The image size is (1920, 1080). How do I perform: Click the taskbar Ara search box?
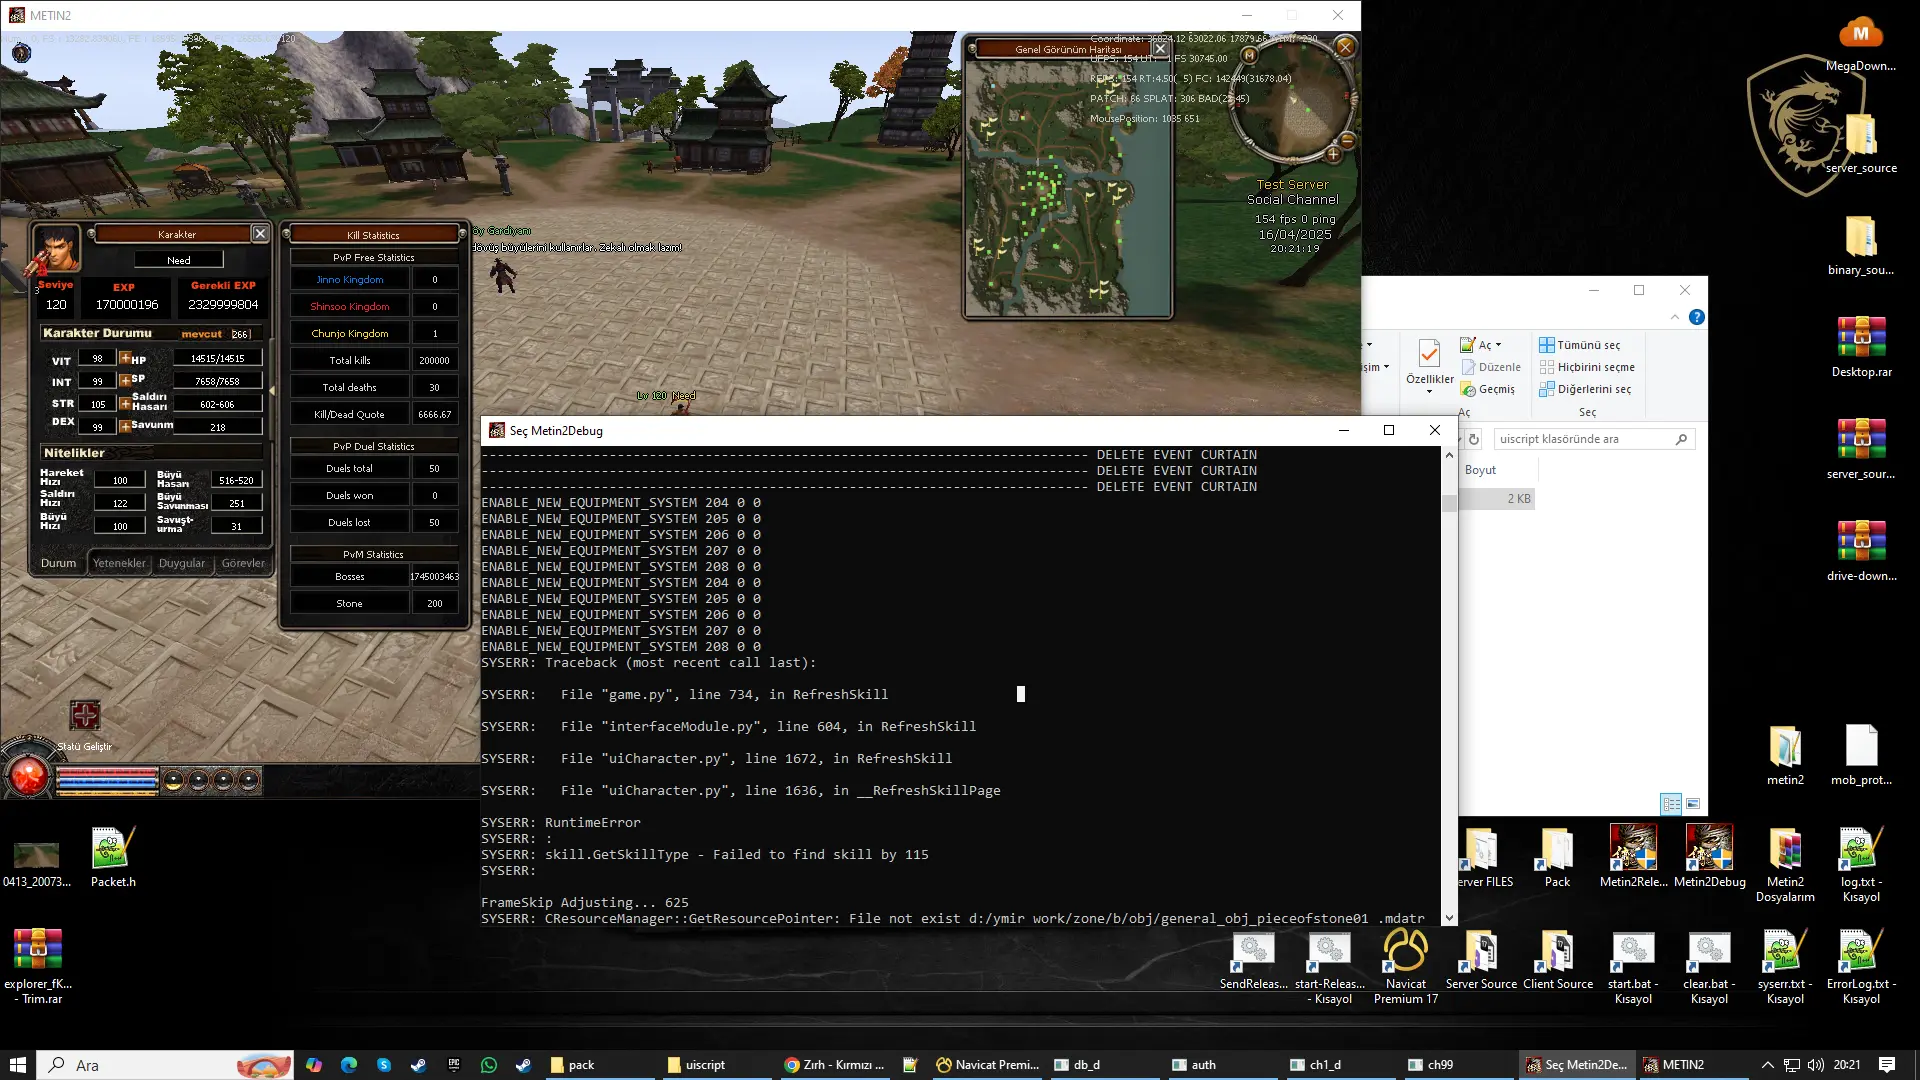click(x=166, y=1065)
